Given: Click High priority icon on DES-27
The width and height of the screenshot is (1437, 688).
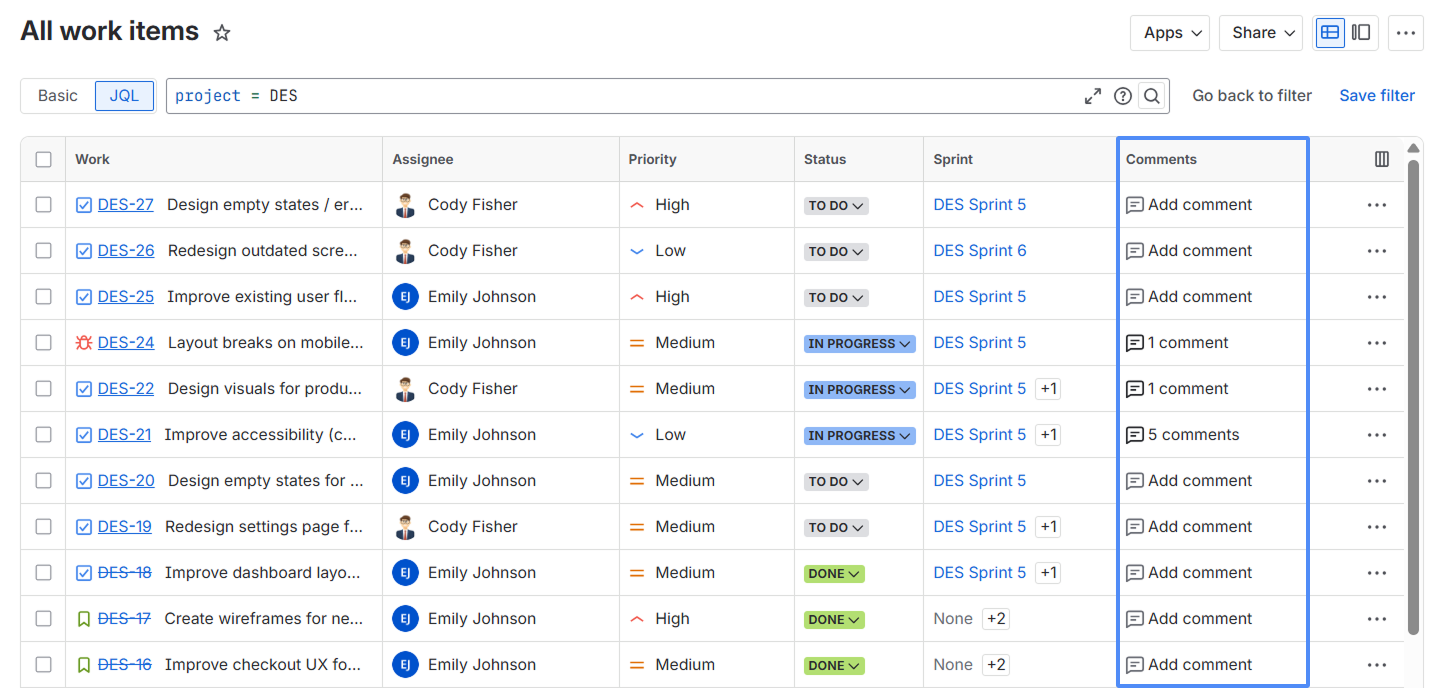Looking at the screenshot, I should (637, 205).
